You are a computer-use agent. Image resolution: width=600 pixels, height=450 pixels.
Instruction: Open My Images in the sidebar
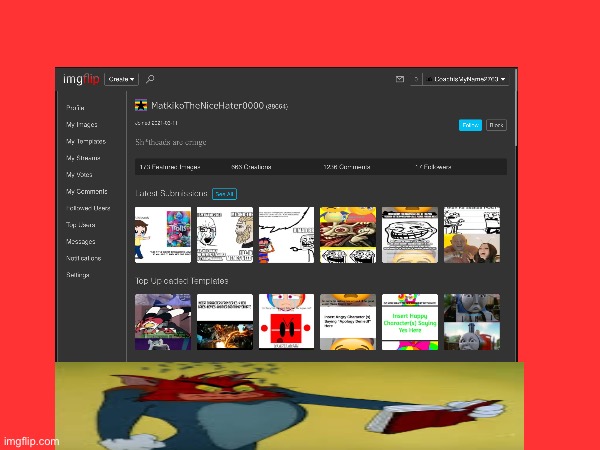[82, 124]
